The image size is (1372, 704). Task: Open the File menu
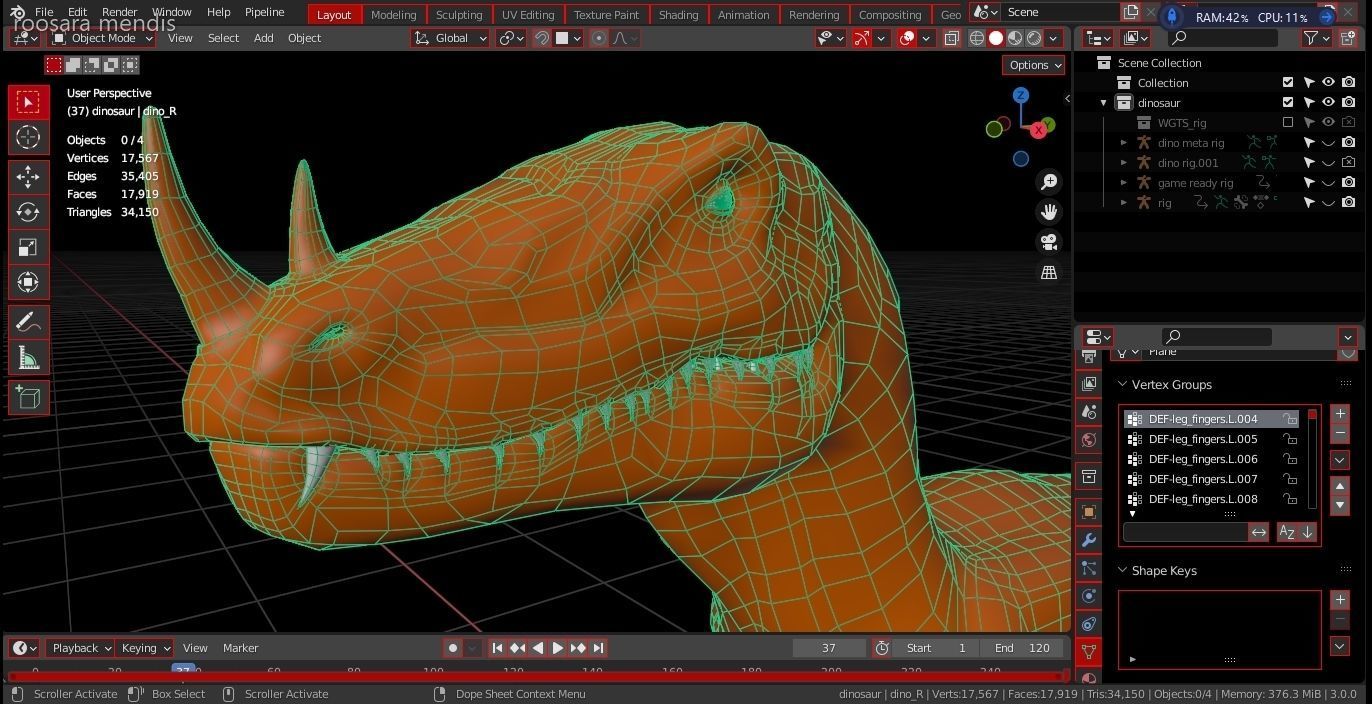pos(44,12)
